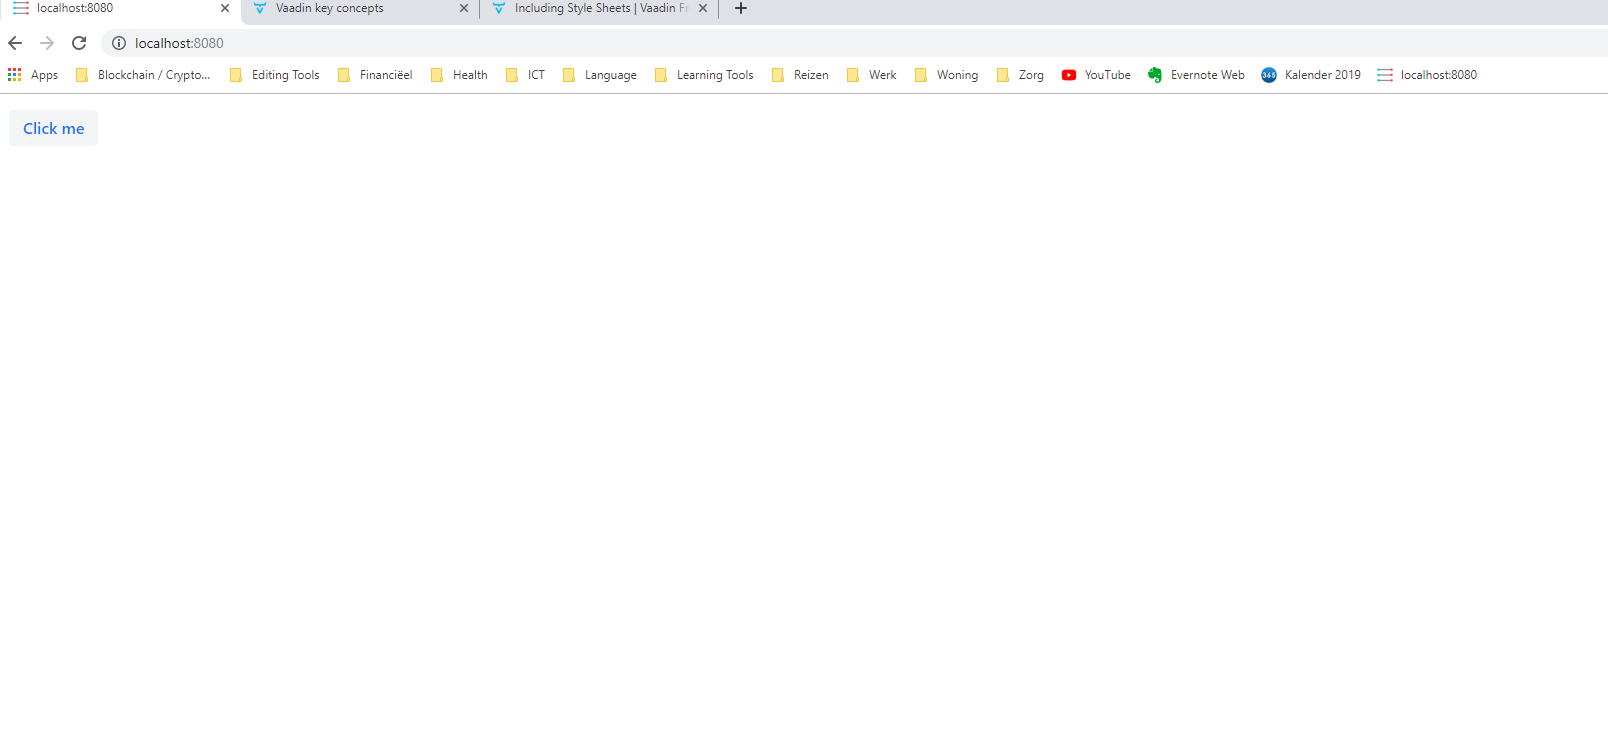Open the Kalender 2019 bookmark

1311,75
